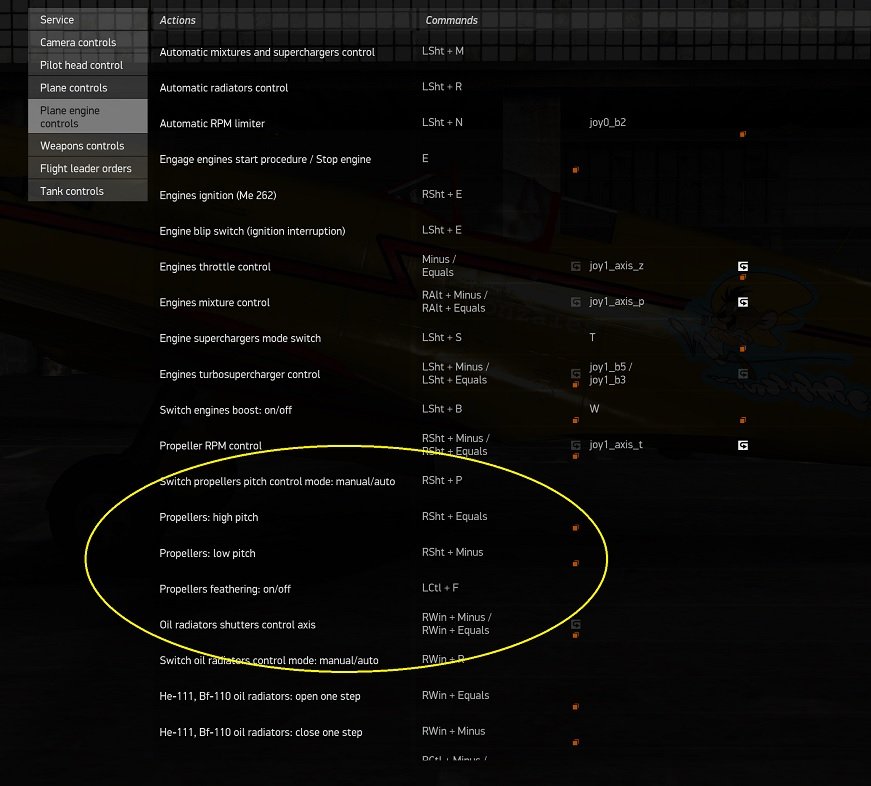
Task: Select Plane controls category
Action: pyautogui.click(x=88, y=88)
